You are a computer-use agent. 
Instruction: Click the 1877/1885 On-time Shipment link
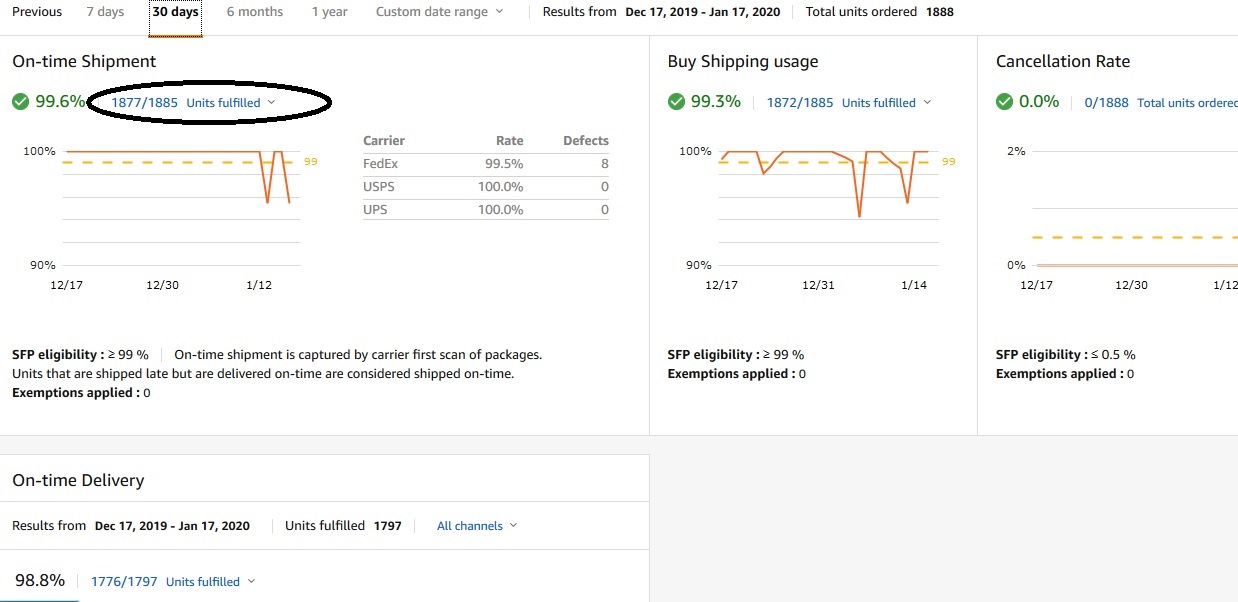(x=145, y=103)
